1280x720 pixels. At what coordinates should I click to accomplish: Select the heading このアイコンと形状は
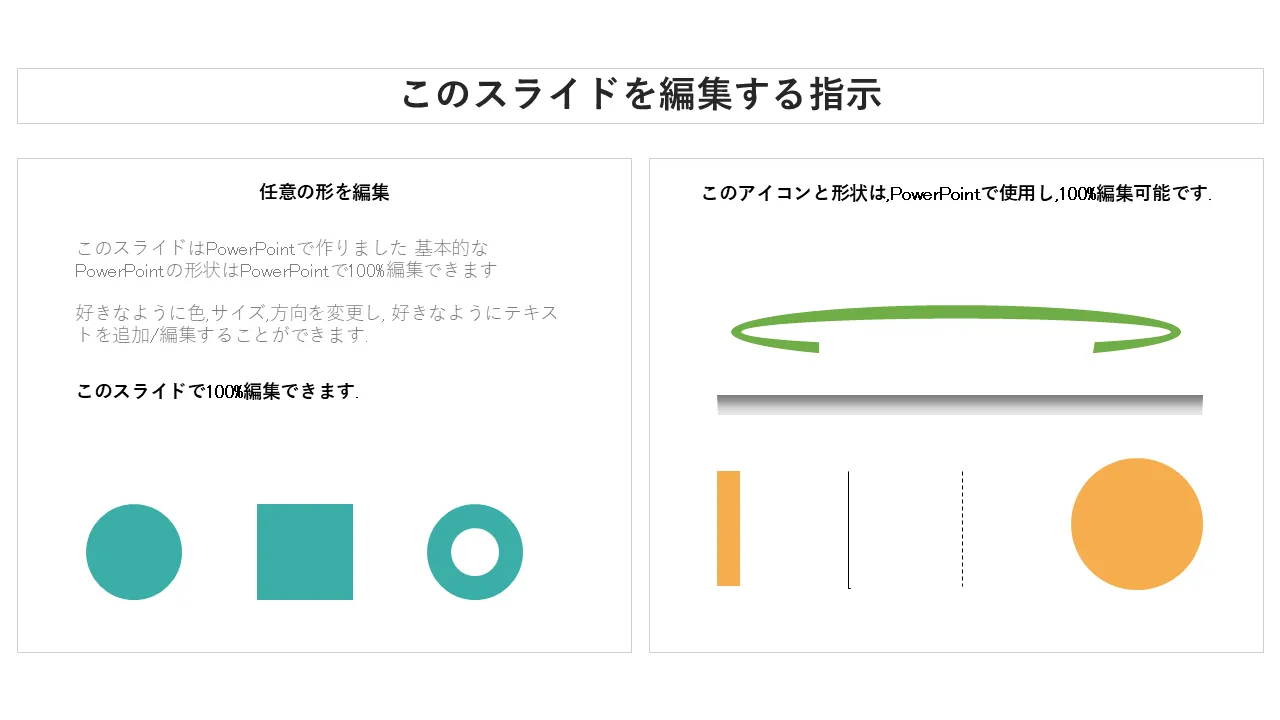956,193
